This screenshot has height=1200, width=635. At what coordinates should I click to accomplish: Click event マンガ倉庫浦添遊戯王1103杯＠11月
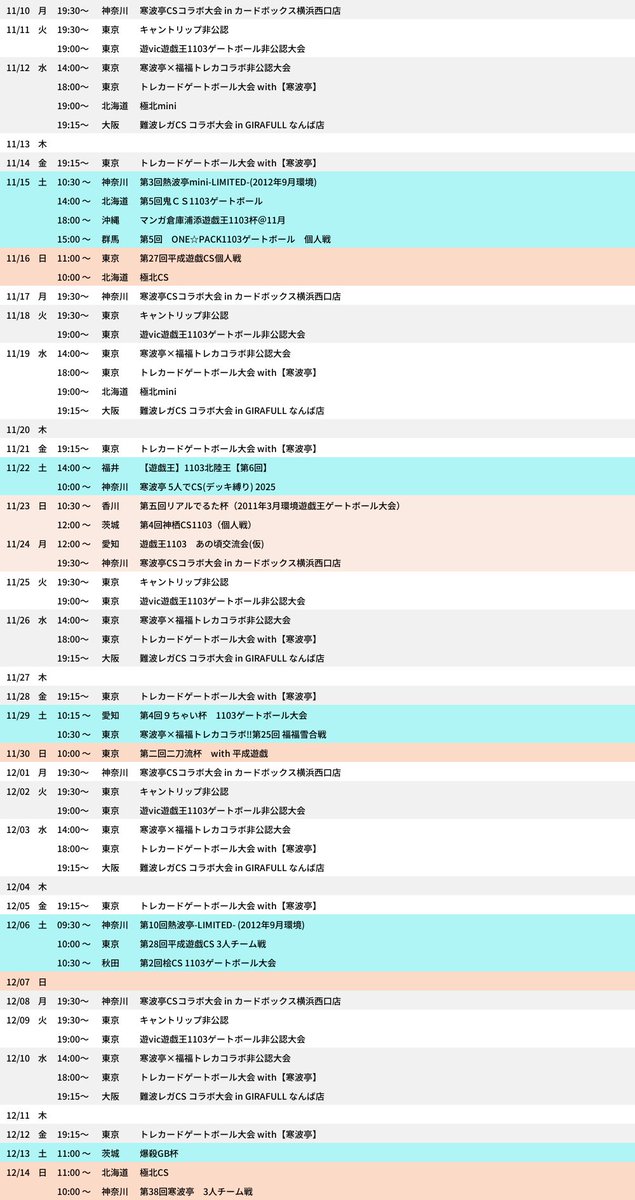tap(214, 219)
